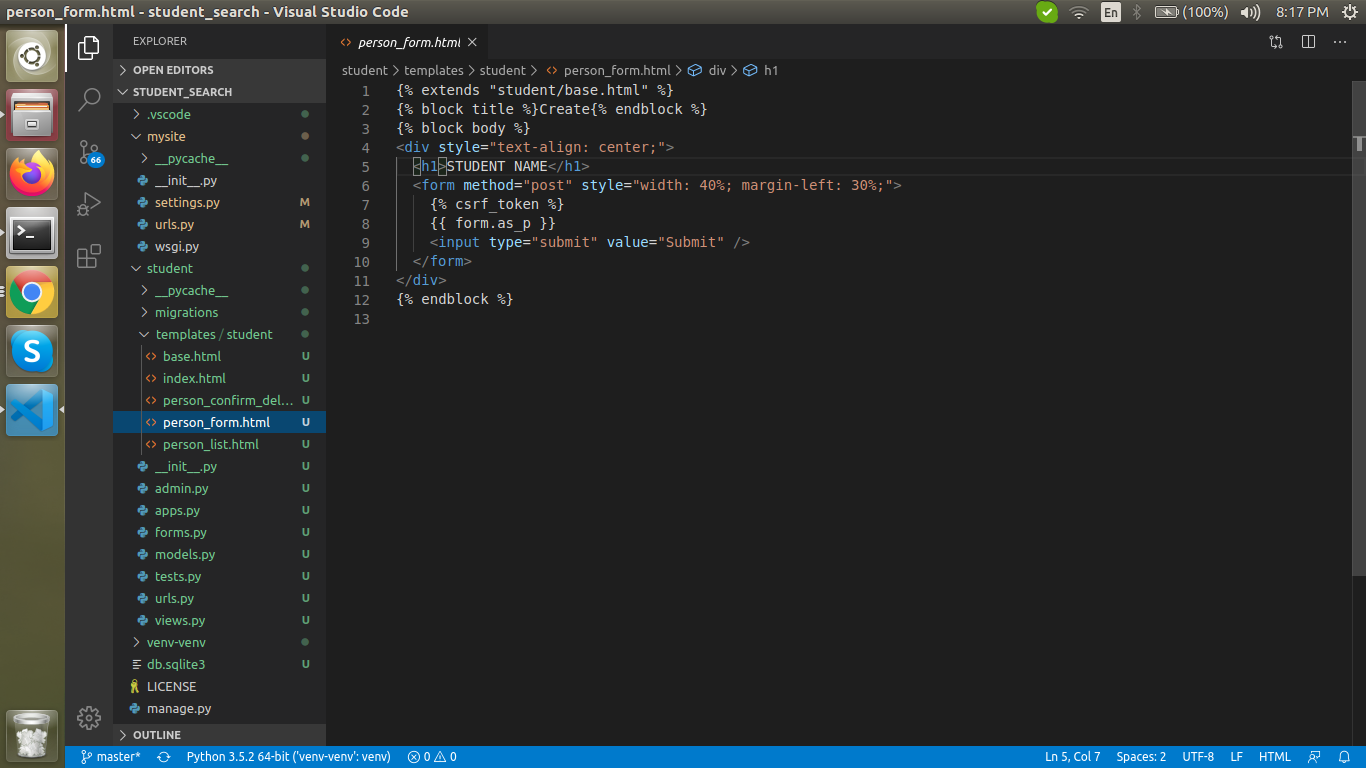Click the Wi-Fi network indicator

tap(1078, 12)
